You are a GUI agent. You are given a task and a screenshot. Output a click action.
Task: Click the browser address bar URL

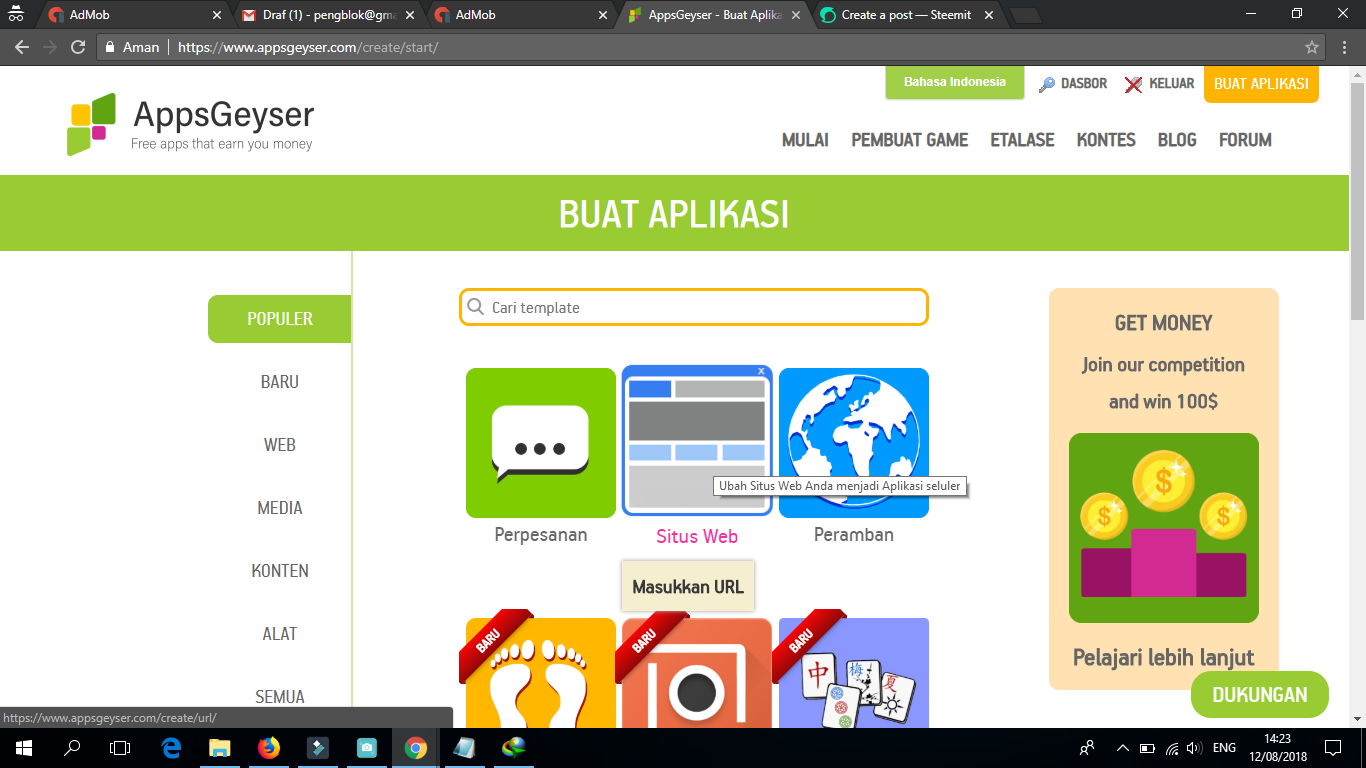click(x=308, y=47)
